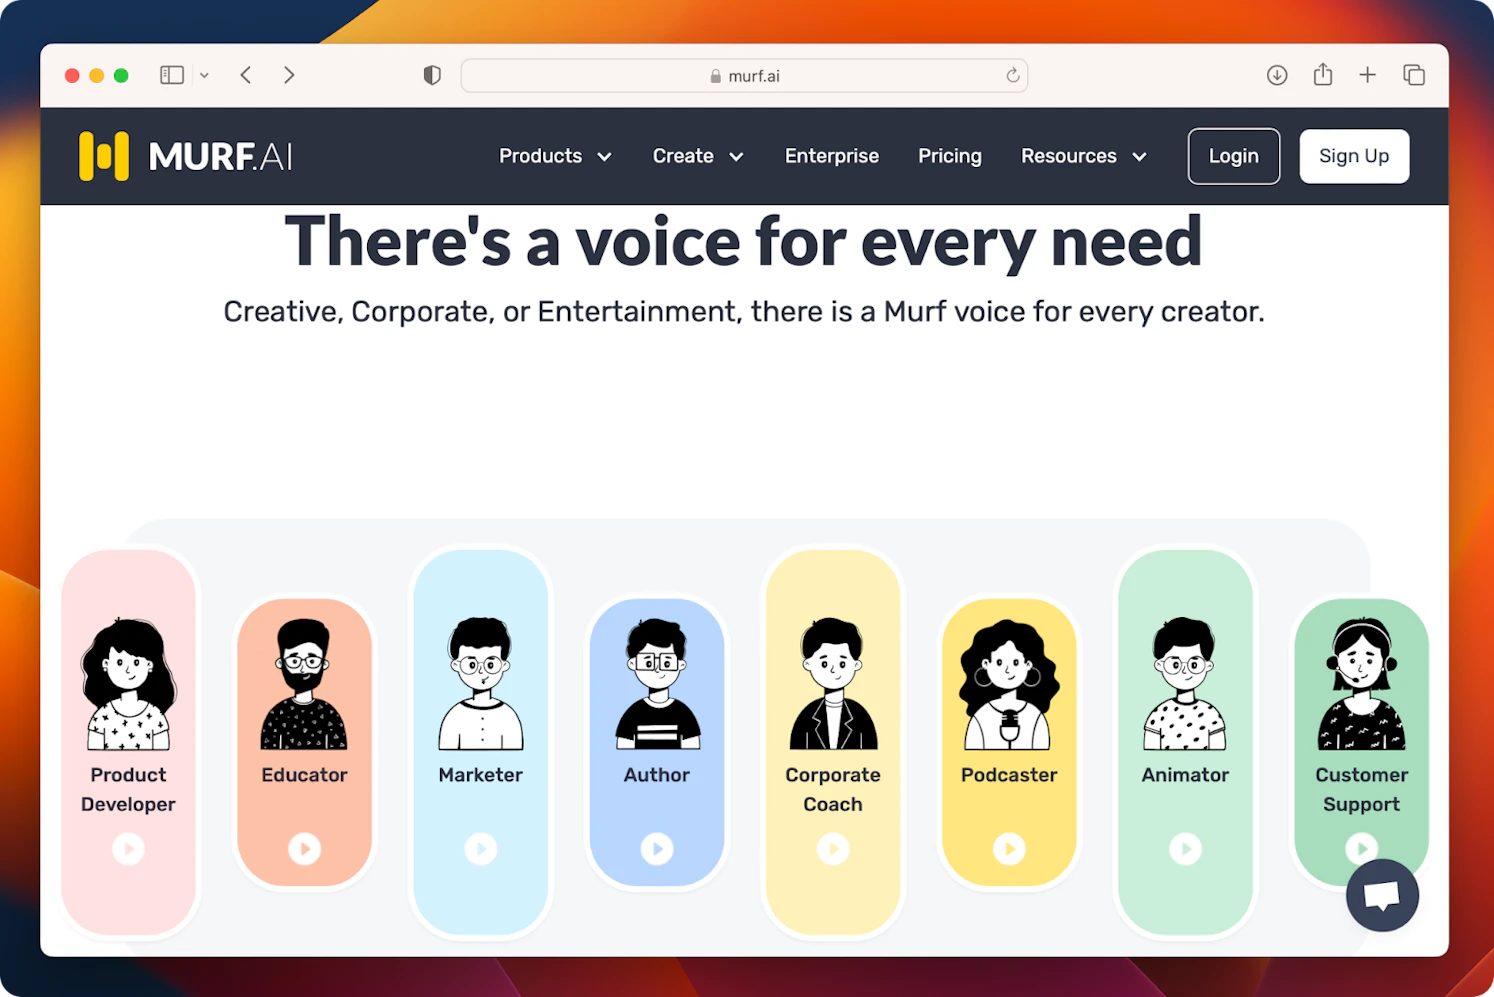The width and height of the screenshot is (1494, 997).
Task: Select the Educator avatar
Action: [304, 684]
